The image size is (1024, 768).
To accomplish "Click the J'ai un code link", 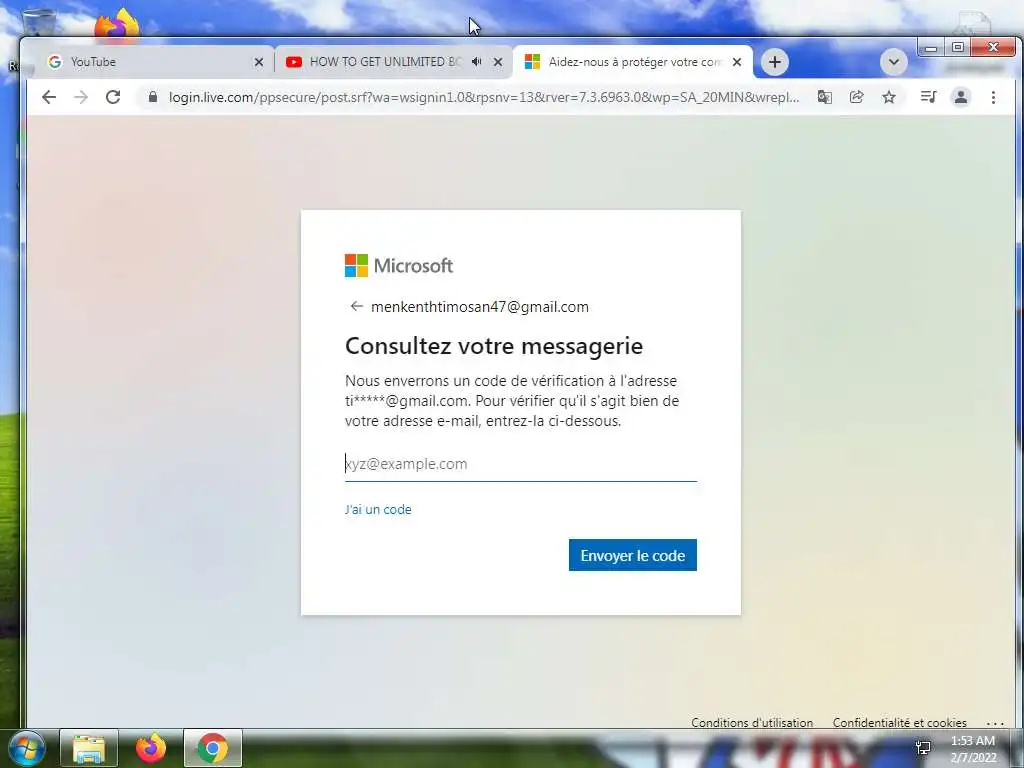I will (378, 509).
